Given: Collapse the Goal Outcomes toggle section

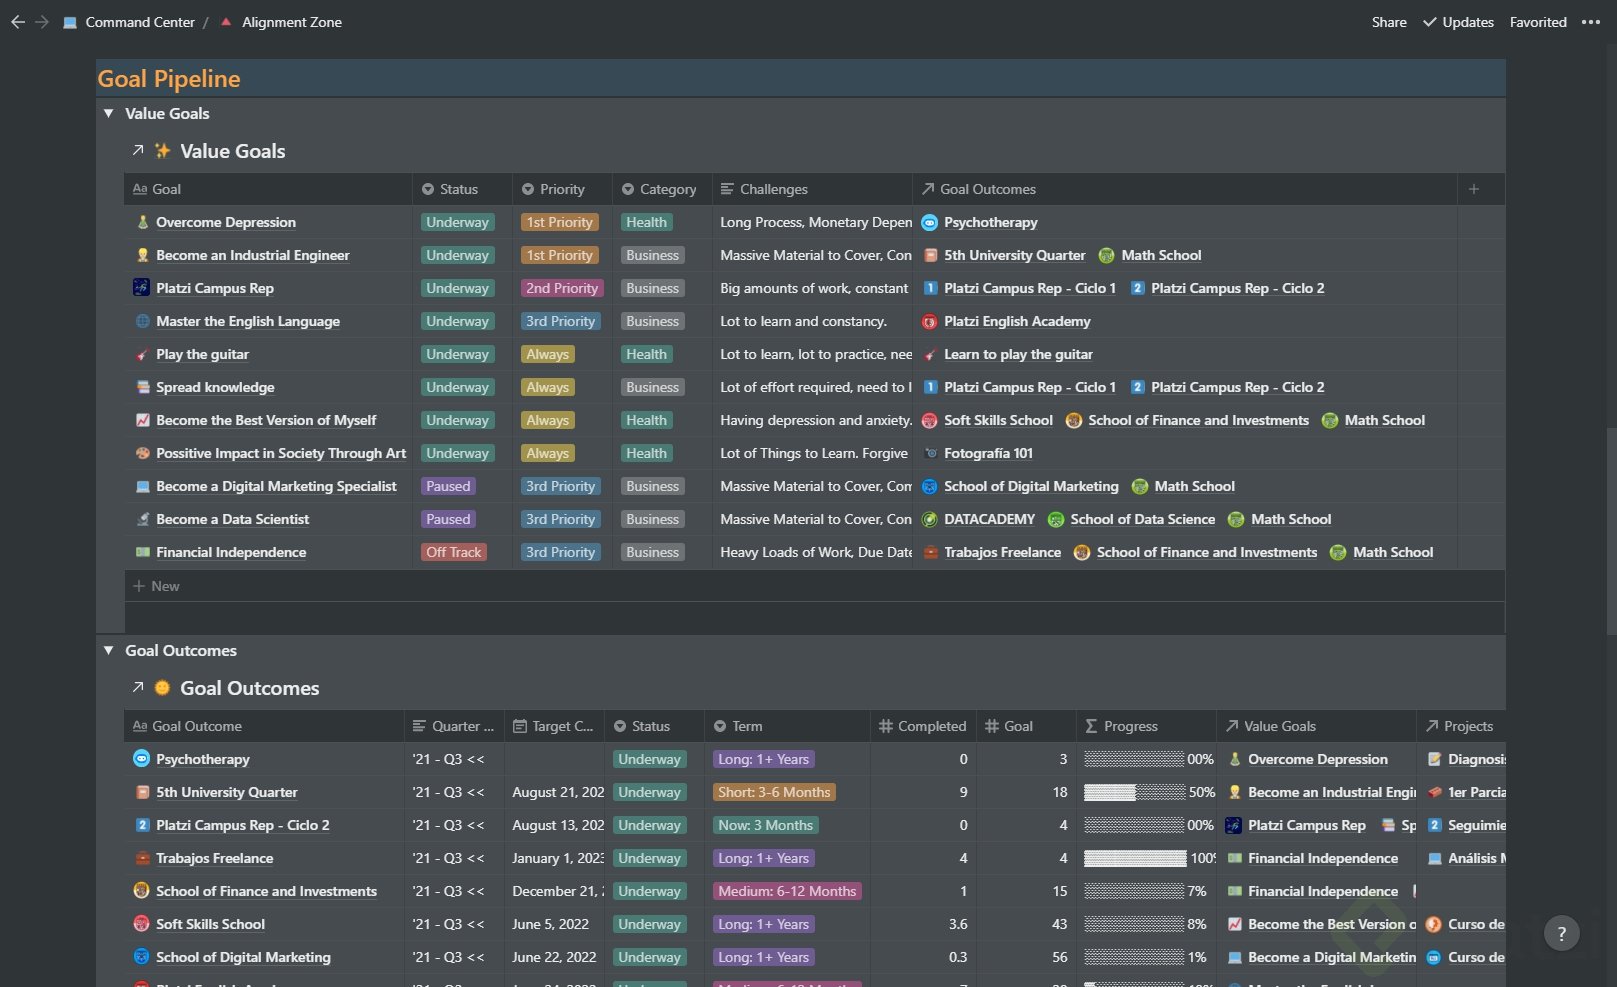Looking at the screenshot, I should tap(108, 650).
